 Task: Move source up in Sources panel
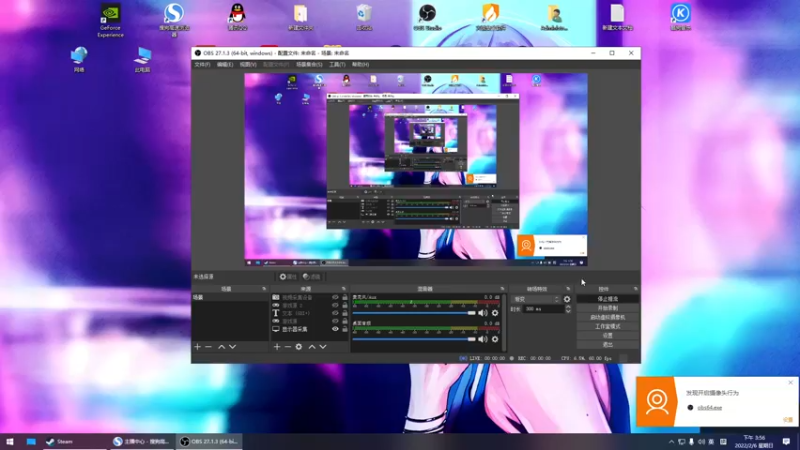312,347
